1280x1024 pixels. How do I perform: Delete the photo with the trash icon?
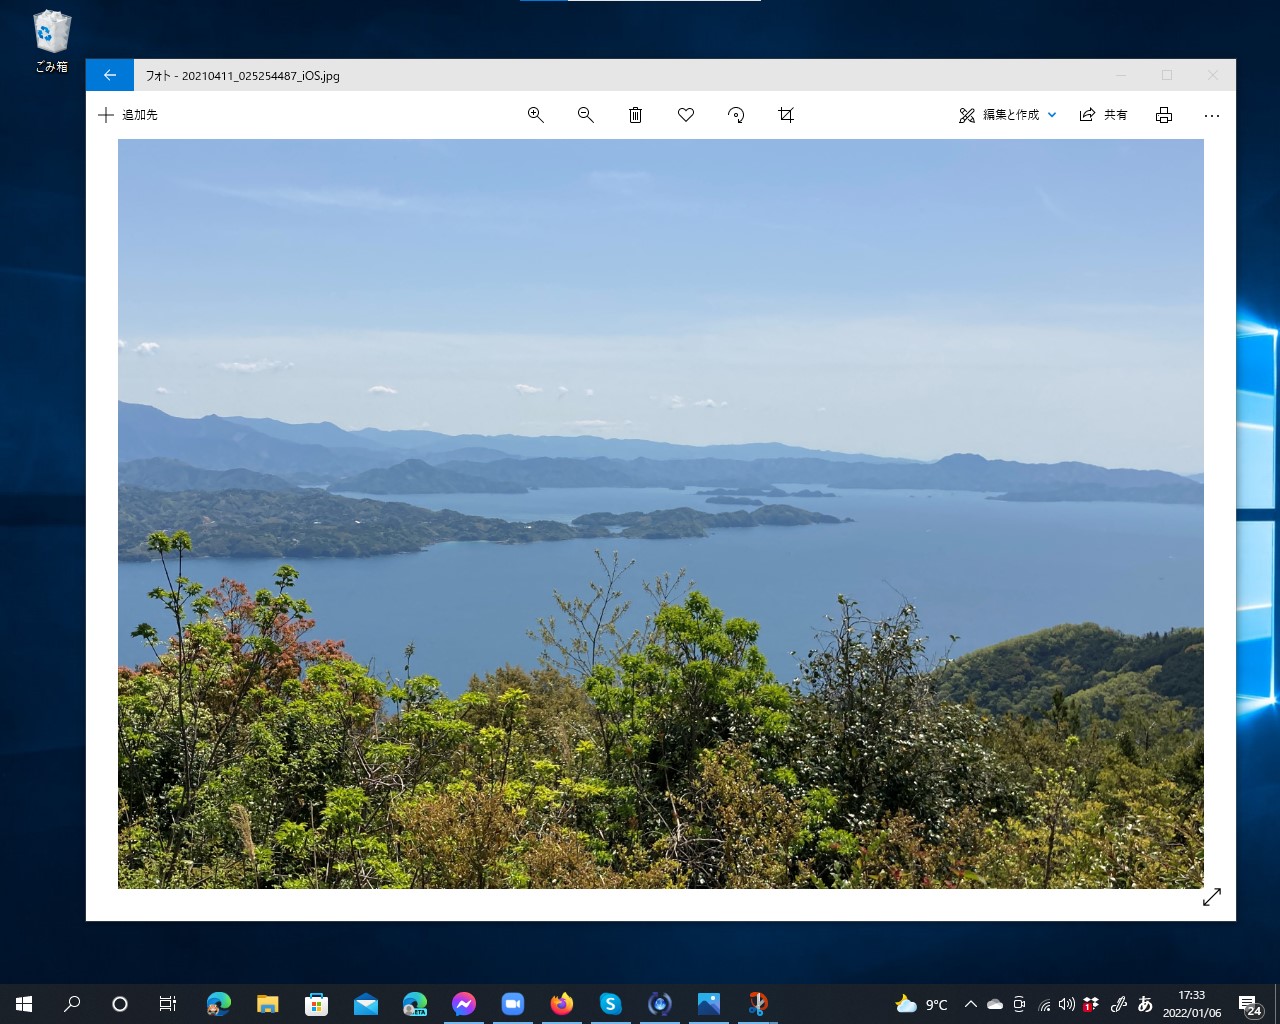click(635, 115)
